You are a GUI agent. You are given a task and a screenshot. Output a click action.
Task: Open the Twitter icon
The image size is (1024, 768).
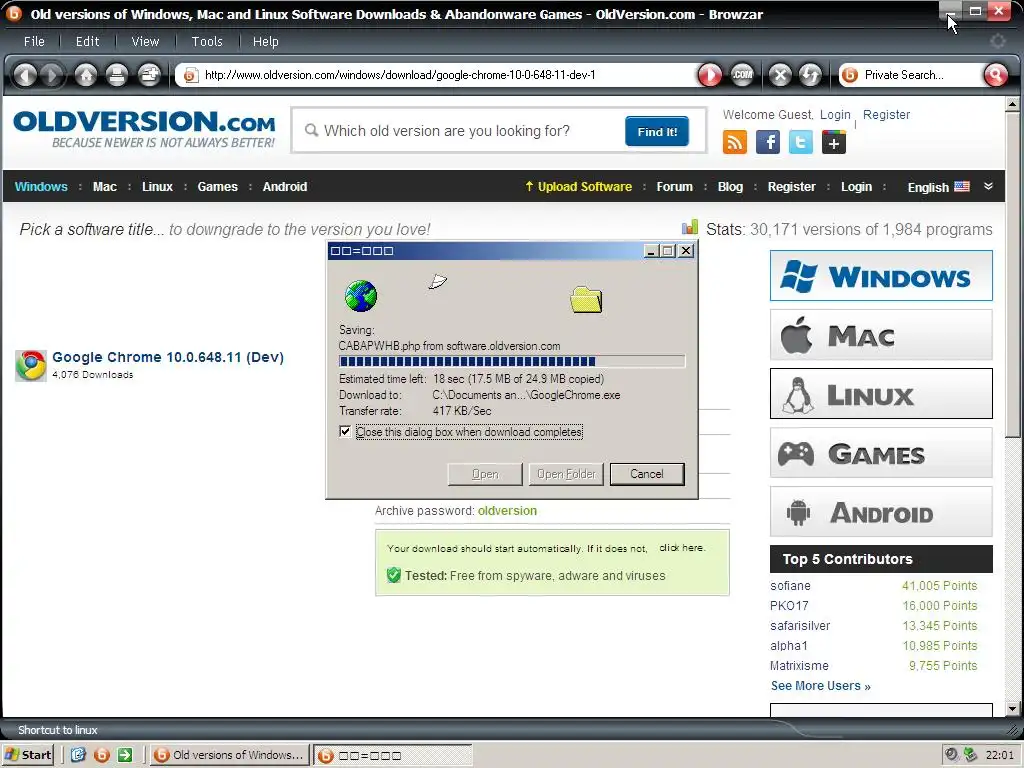click(x=801, y=142)
